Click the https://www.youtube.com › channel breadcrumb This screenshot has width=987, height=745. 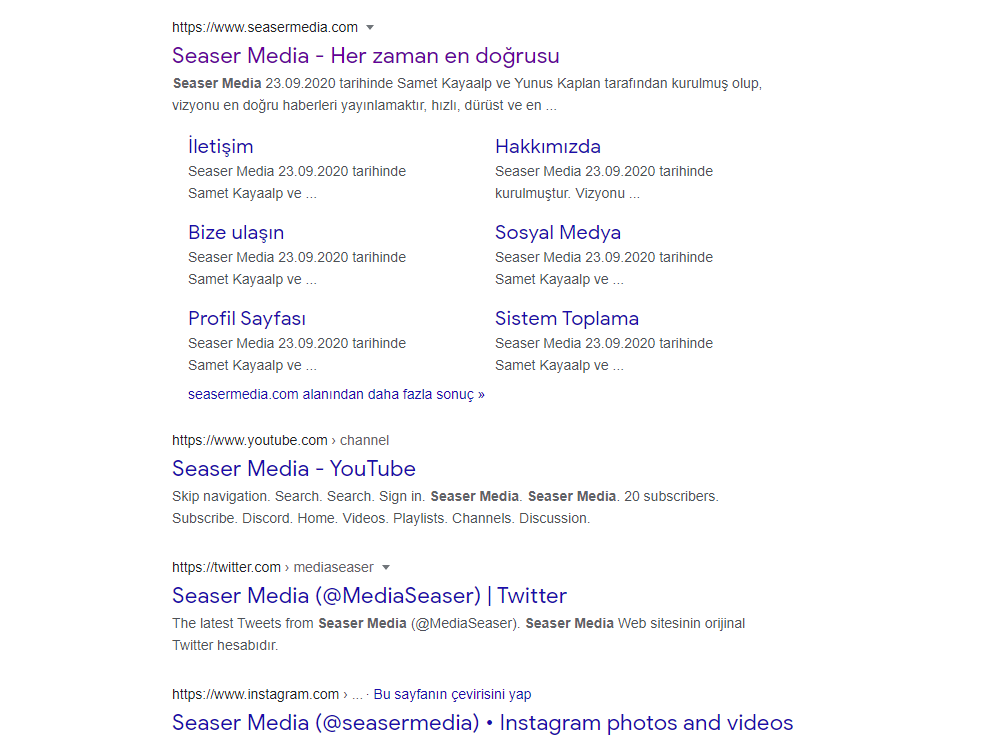[280, 440]
